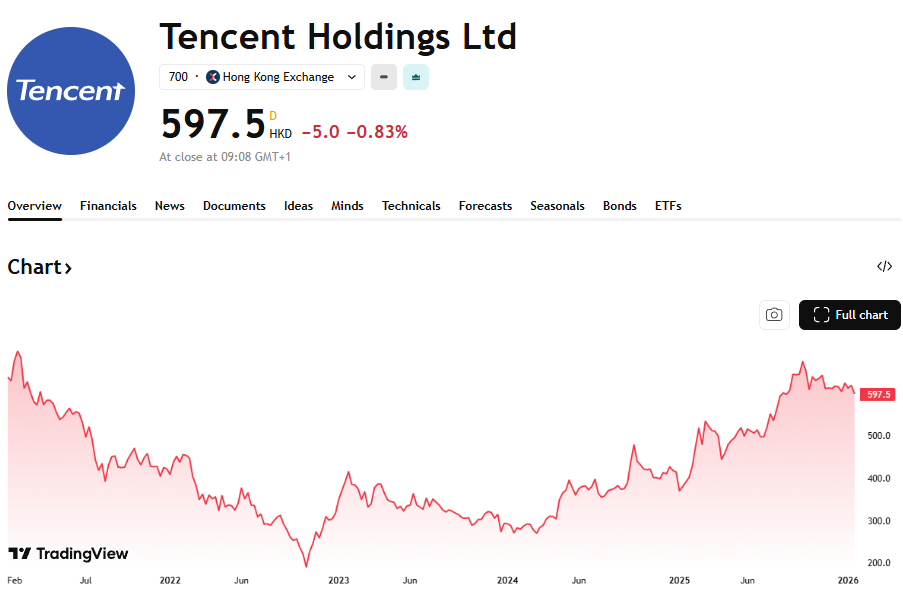Click the Hong Kong Exchange logo icon
The height and width of the screenshot is (592, 903).
click(213, 77)
